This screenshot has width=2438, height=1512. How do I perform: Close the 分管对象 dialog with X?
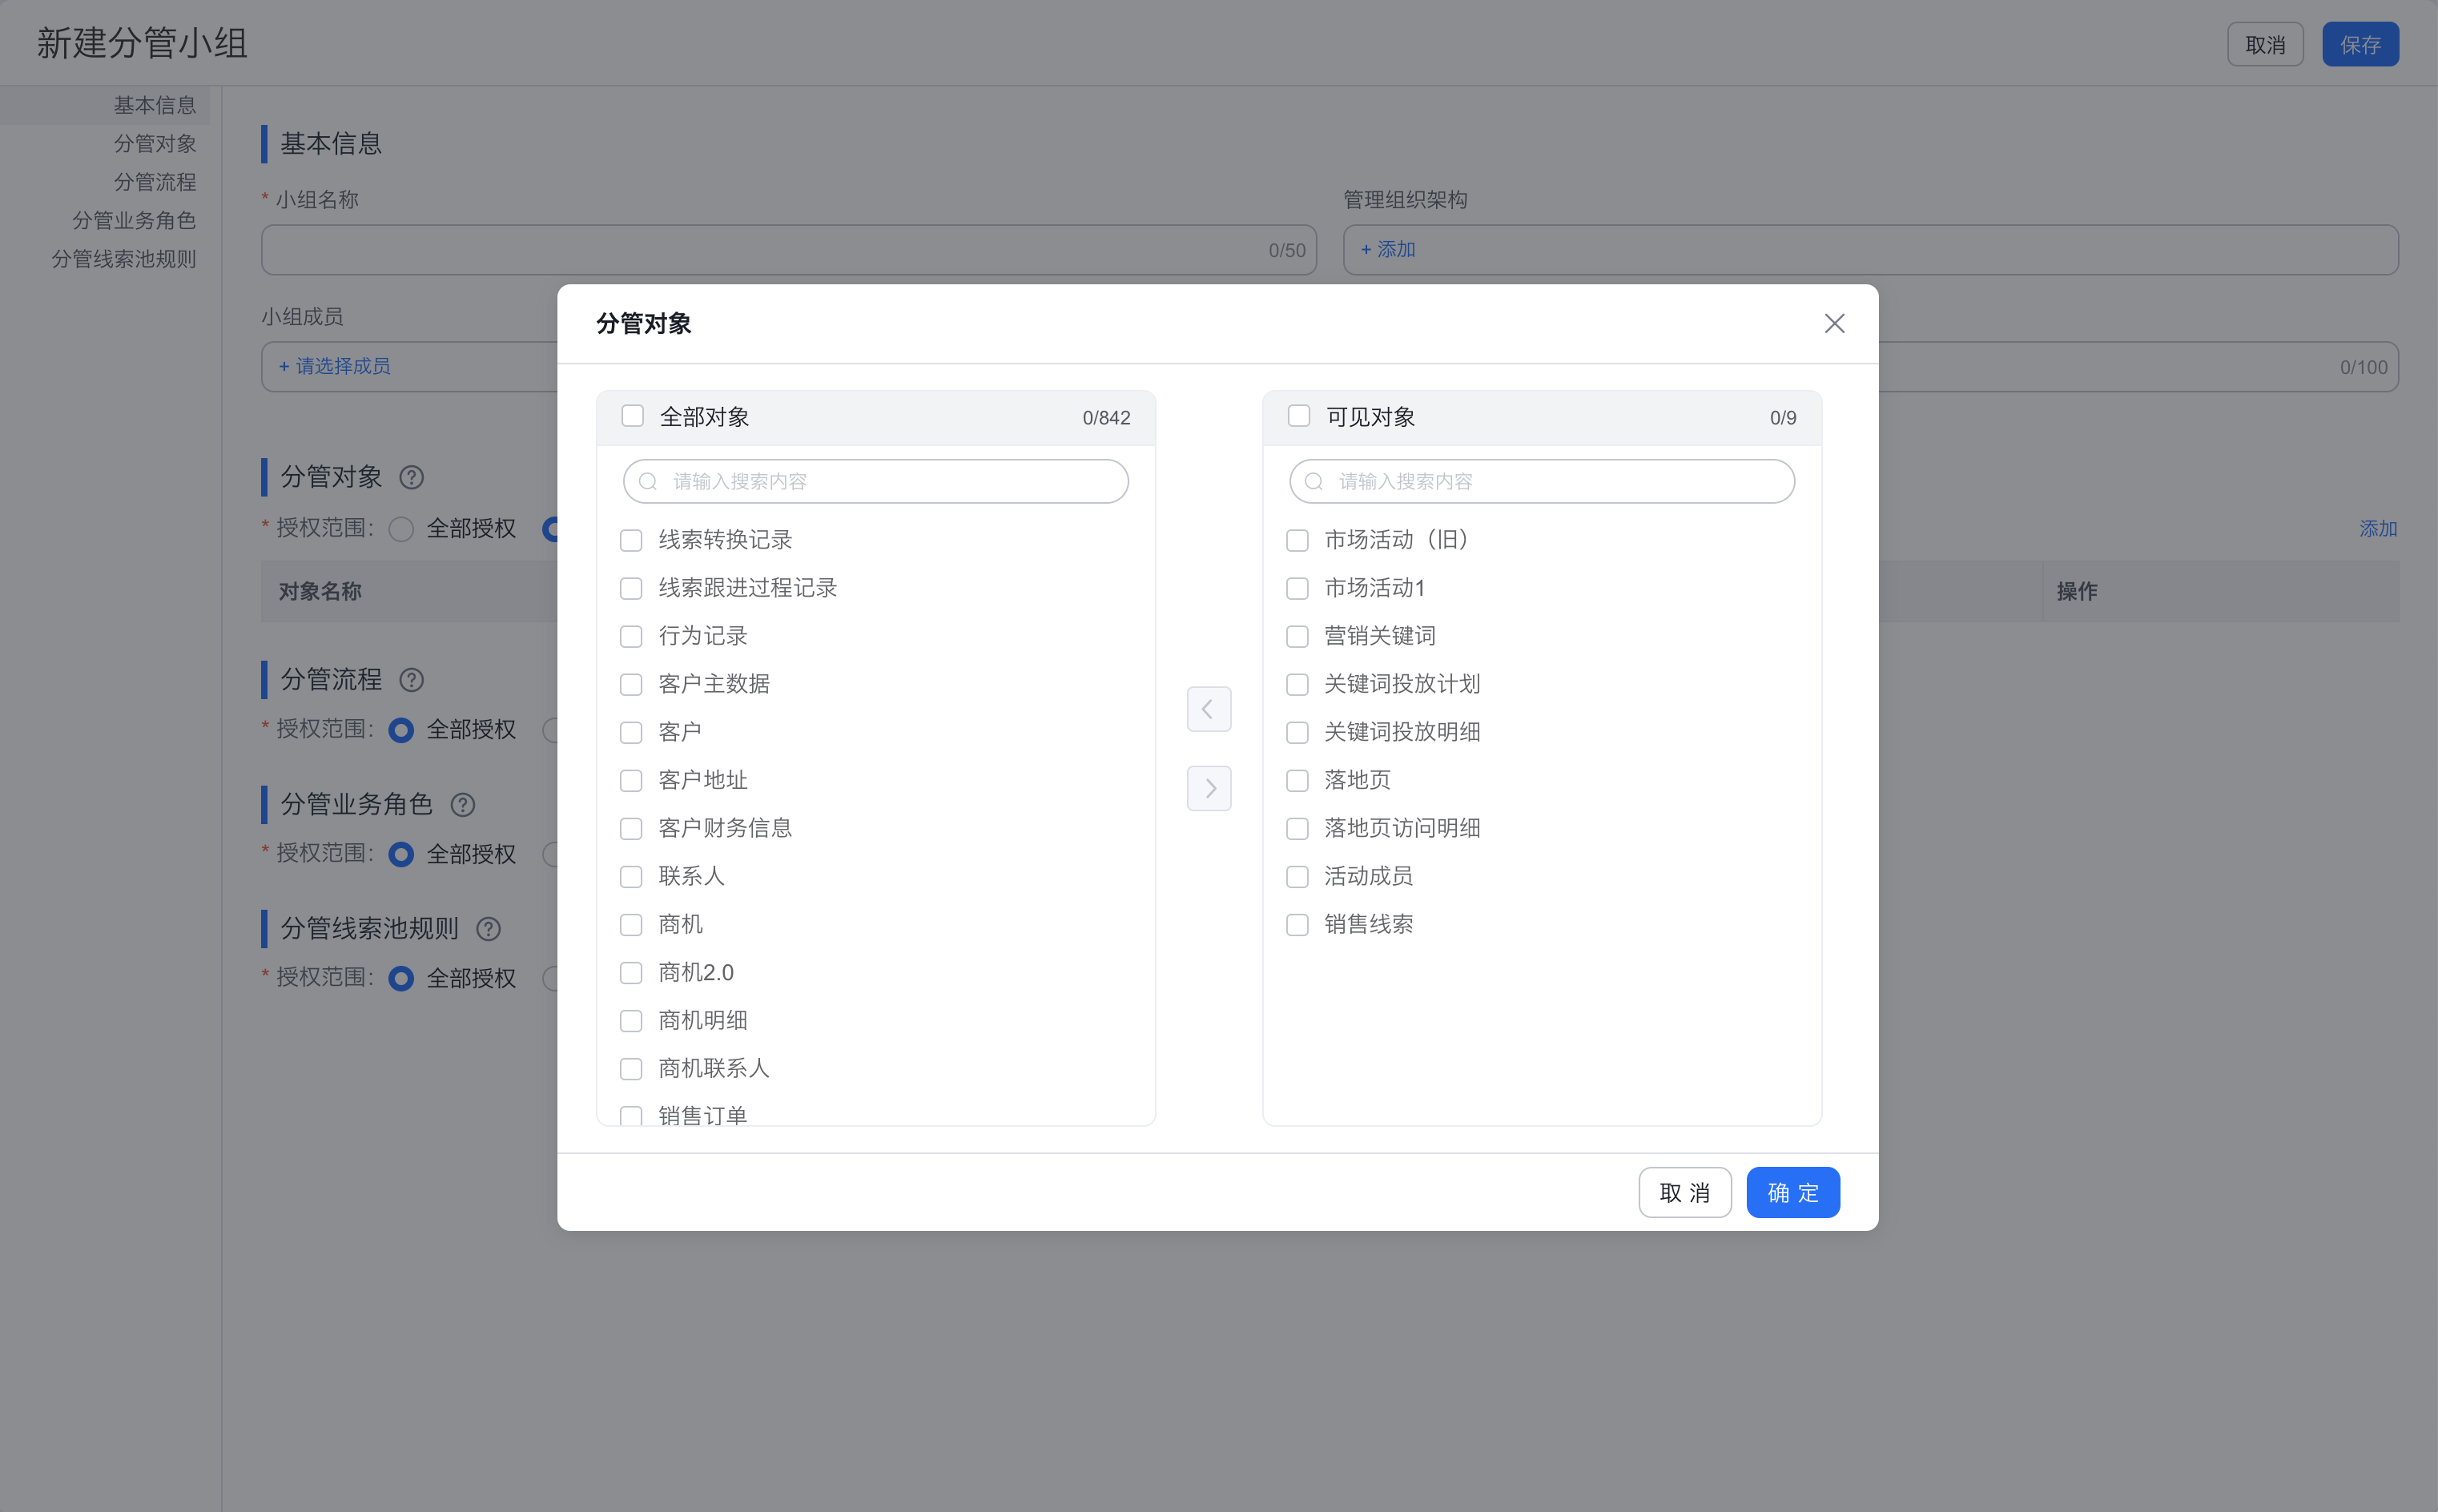(1833, 323)
